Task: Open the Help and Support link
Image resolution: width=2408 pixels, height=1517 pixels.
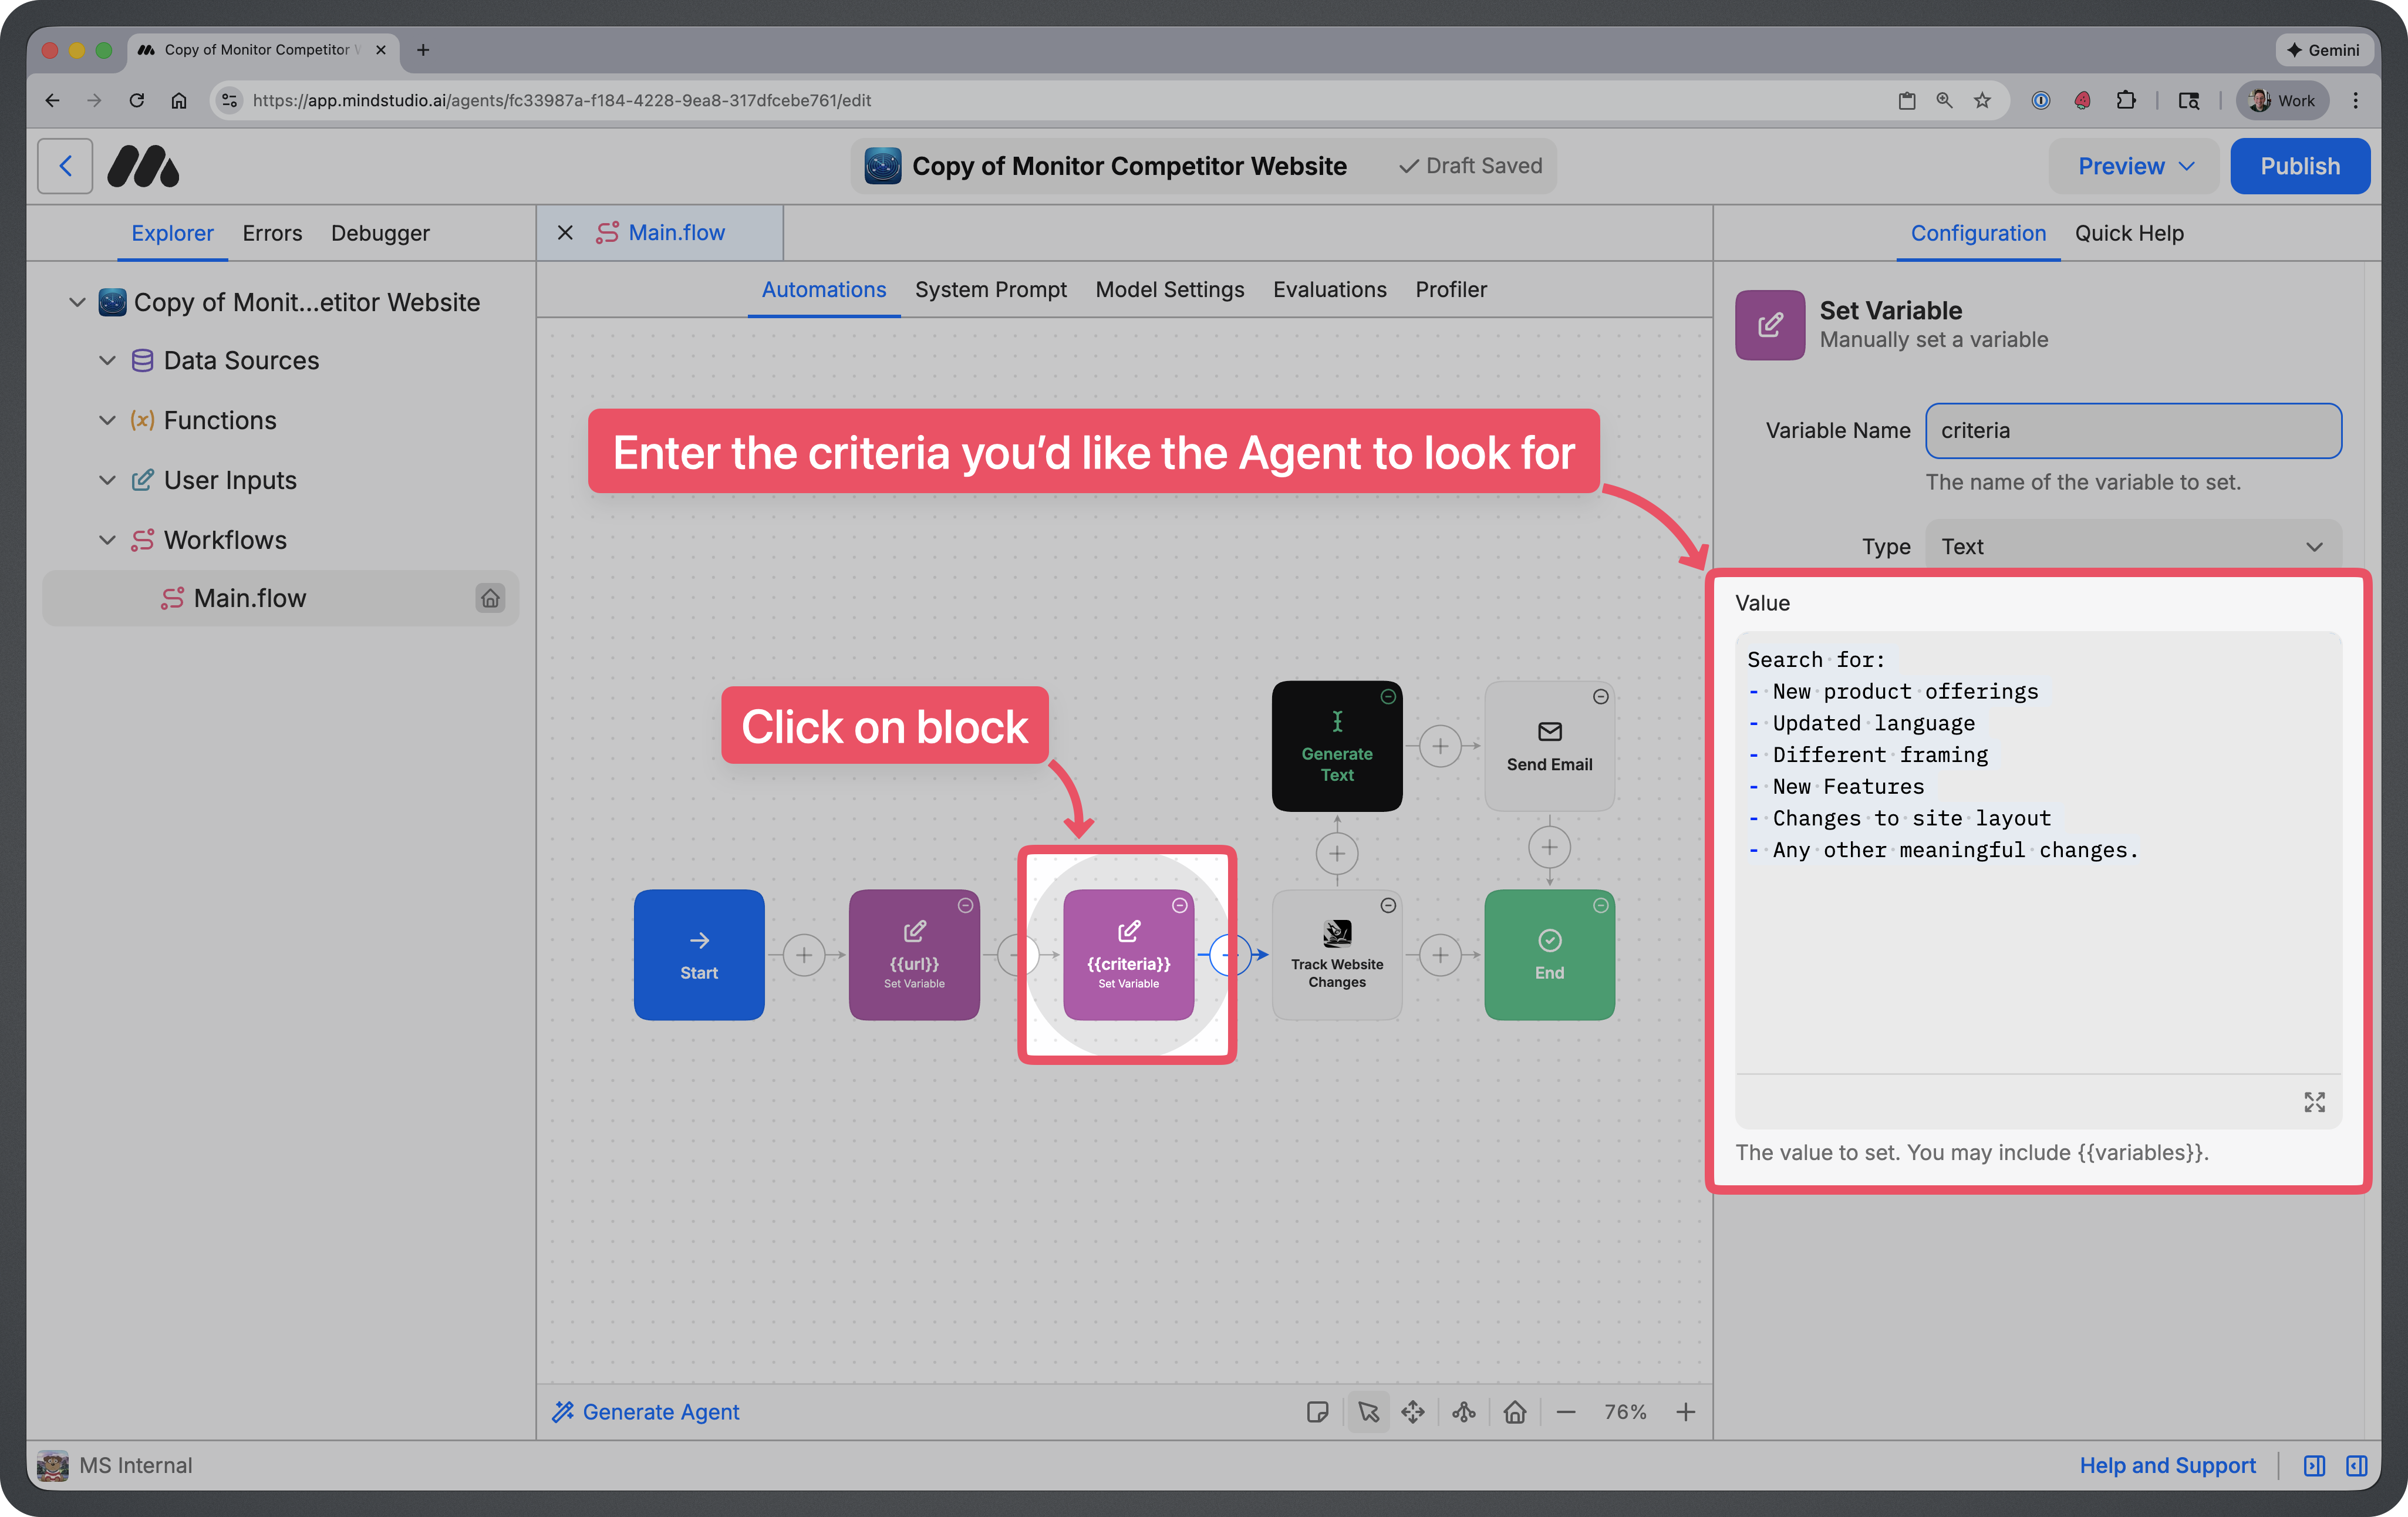Action: click(x=2167, y=1465)
